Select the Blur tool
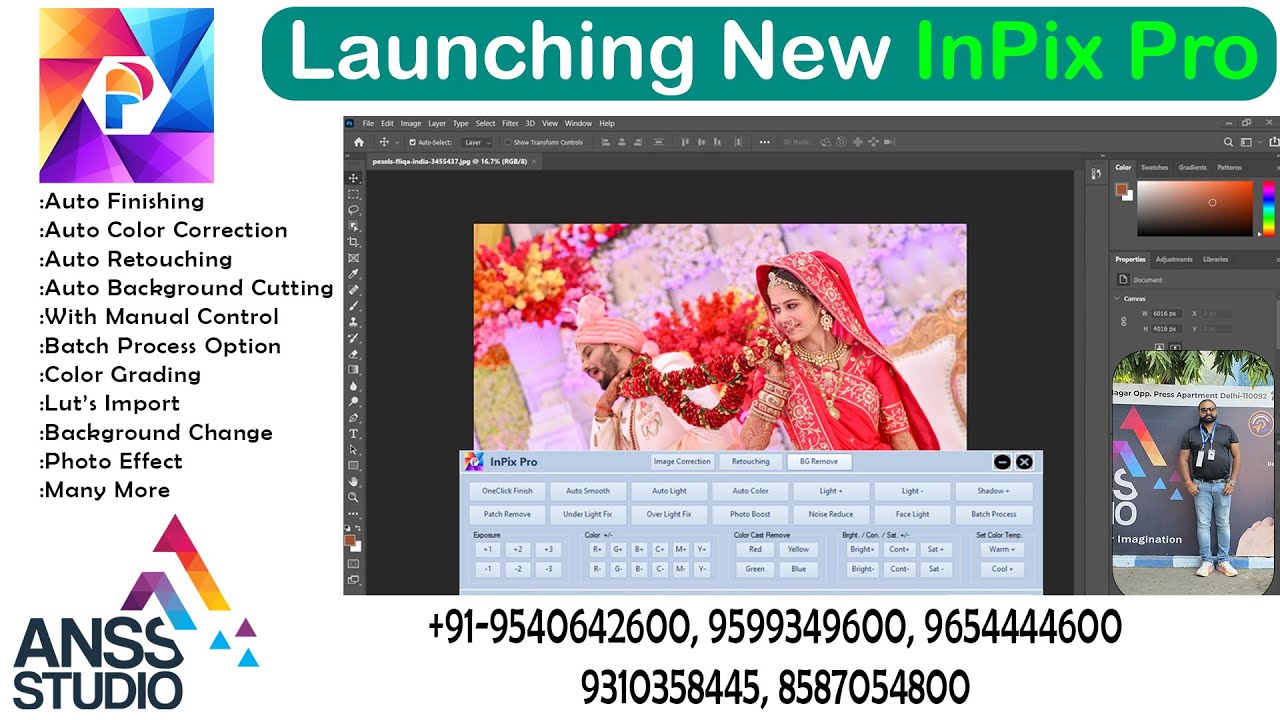 tap(354, 386)
